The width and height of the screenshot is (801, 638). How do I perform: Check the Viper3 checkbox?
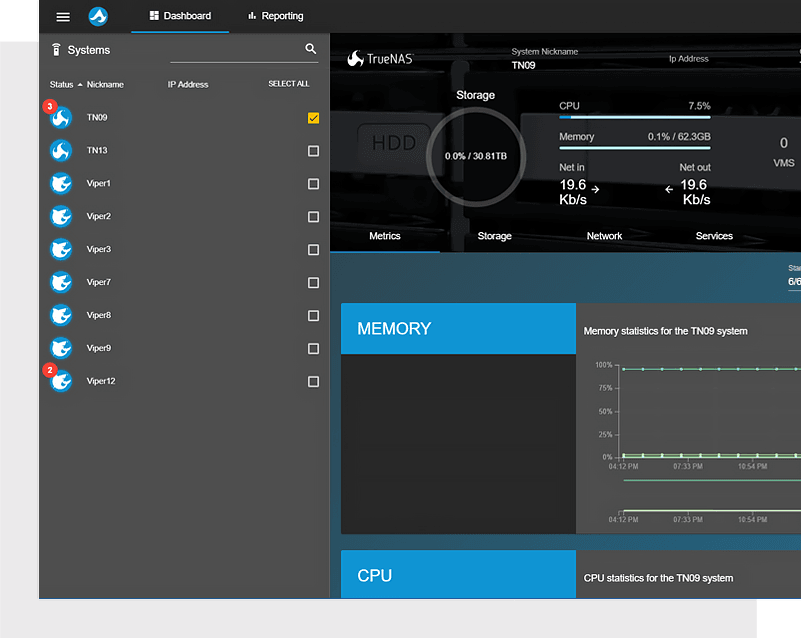point(314,250)
